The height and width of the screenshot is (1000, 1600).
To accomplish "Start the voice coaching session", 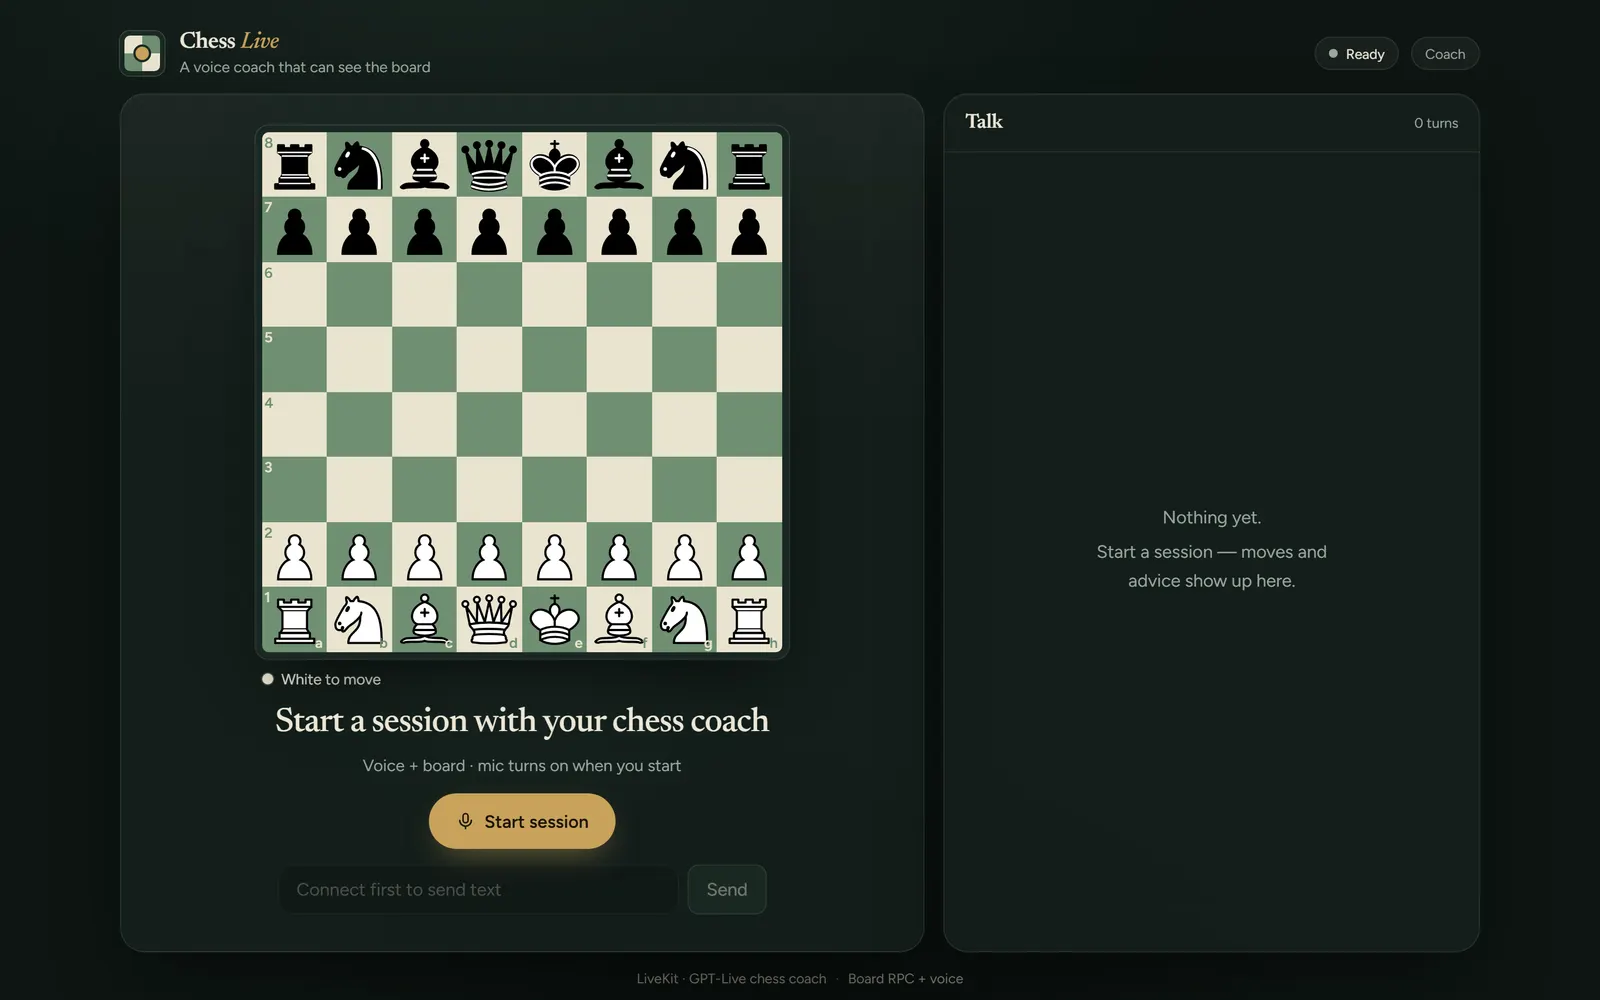I will [x=522, y=821].
